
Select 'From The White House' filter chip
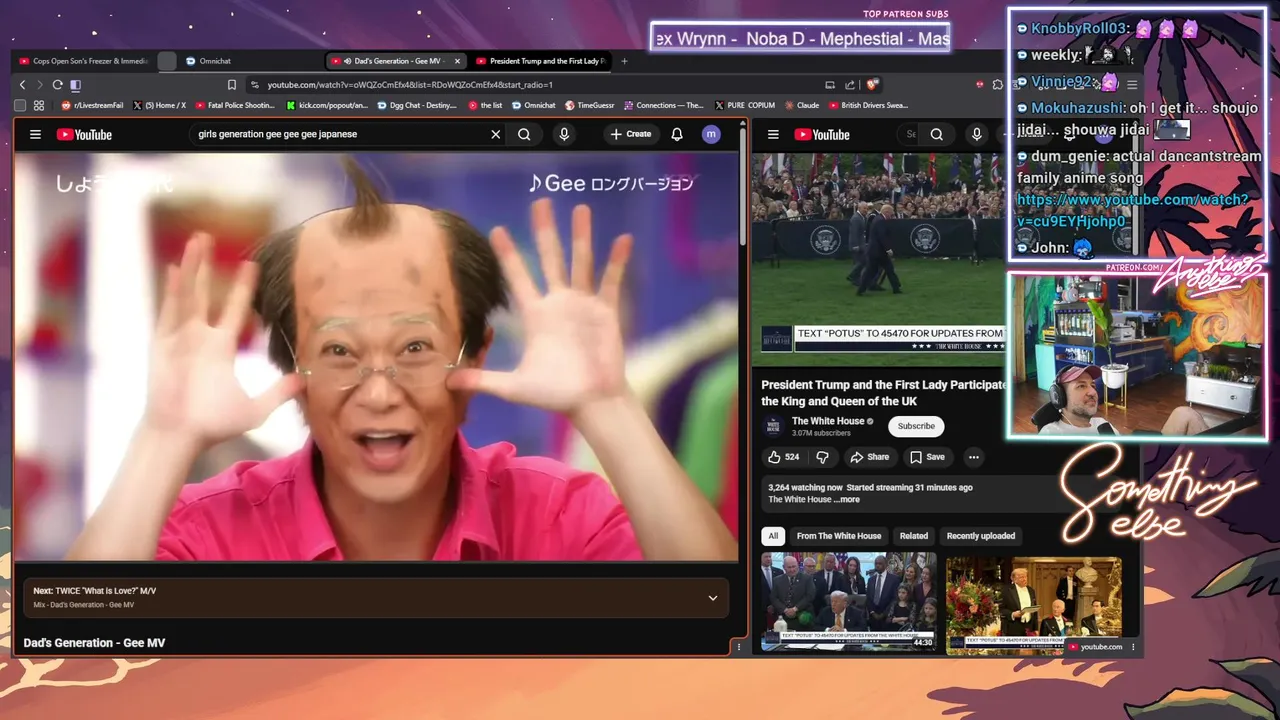coord(839,536)
